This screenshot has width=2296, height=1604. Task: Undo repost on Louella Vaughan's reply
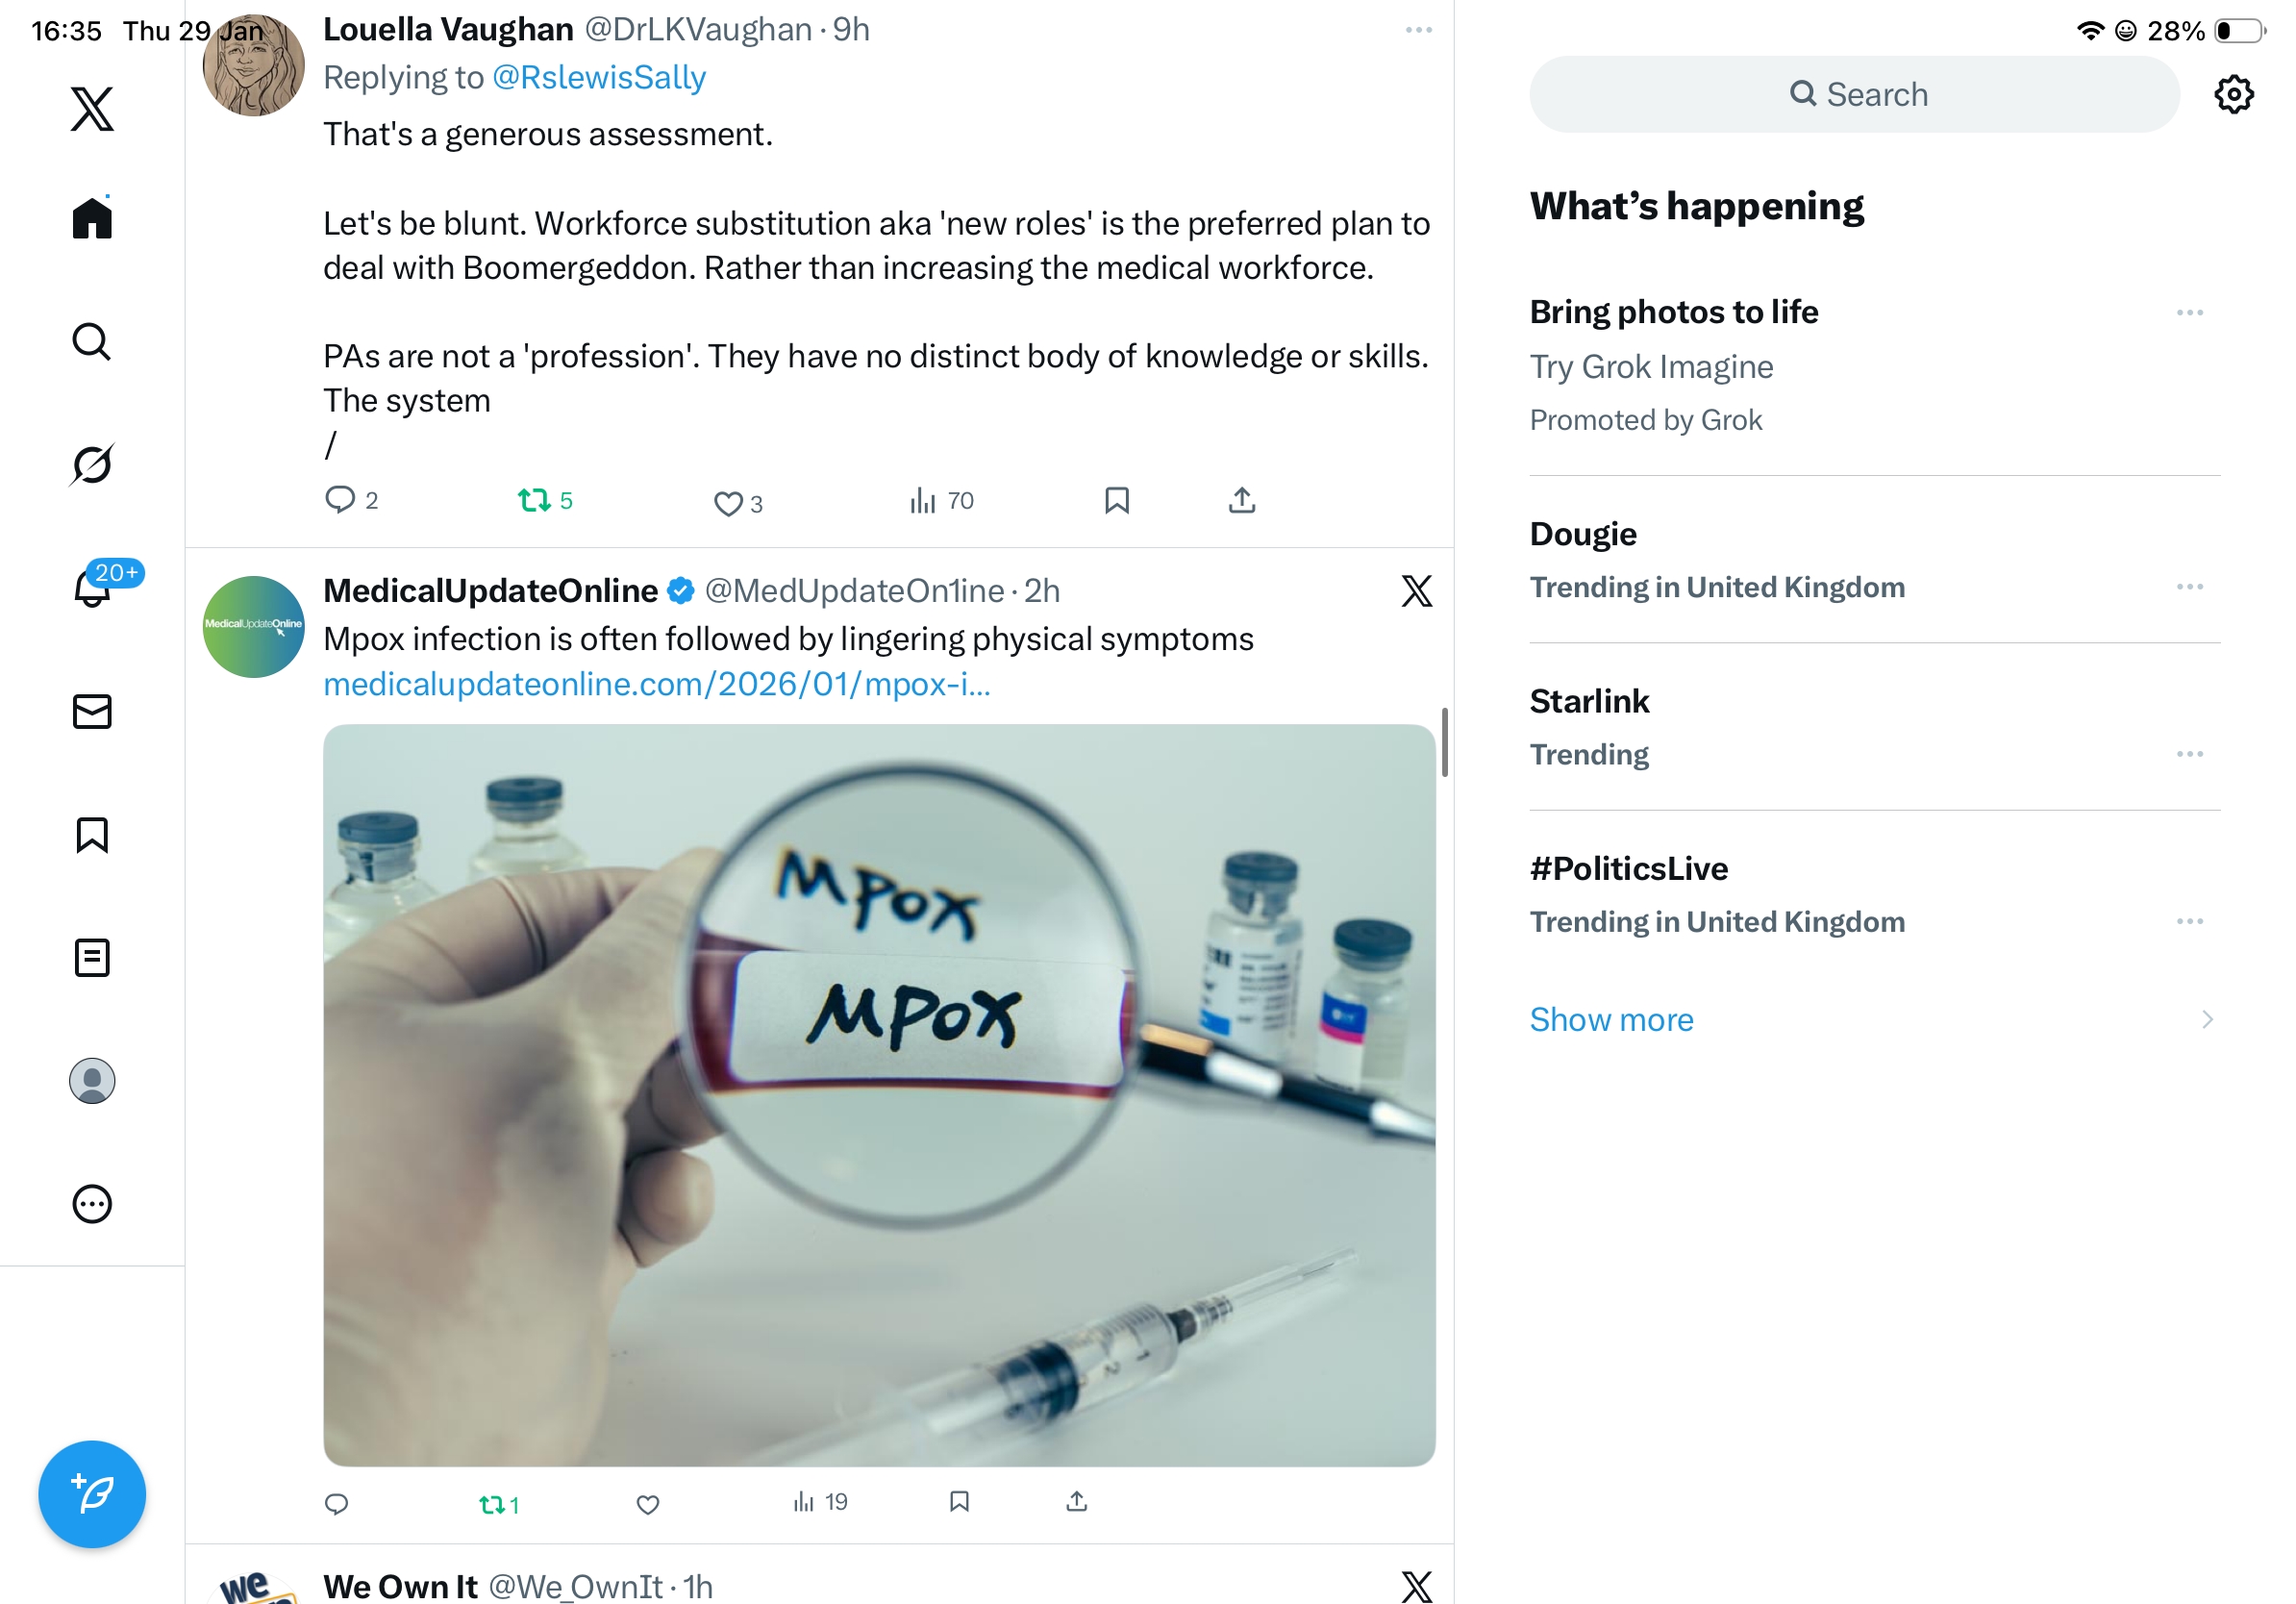(x=534, y=500)
